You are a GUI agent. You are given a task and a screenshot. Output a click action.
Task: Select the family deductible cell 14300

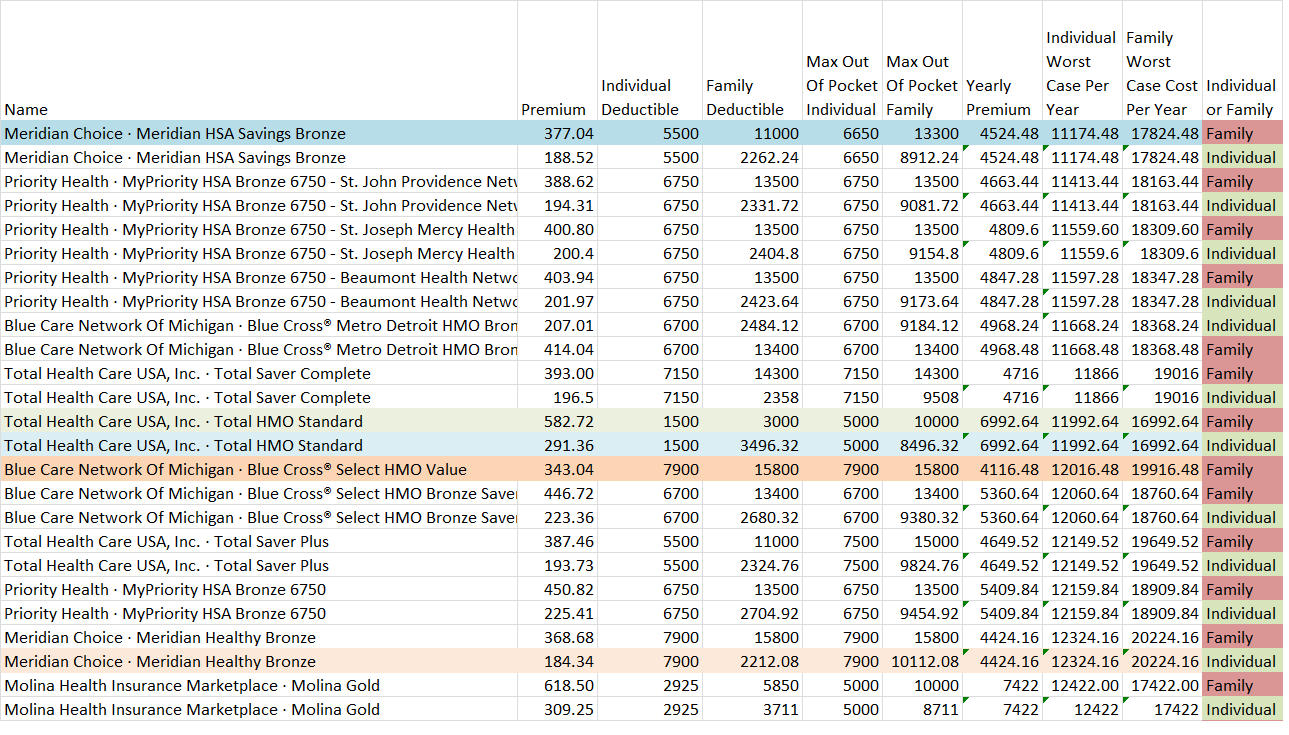752,373
